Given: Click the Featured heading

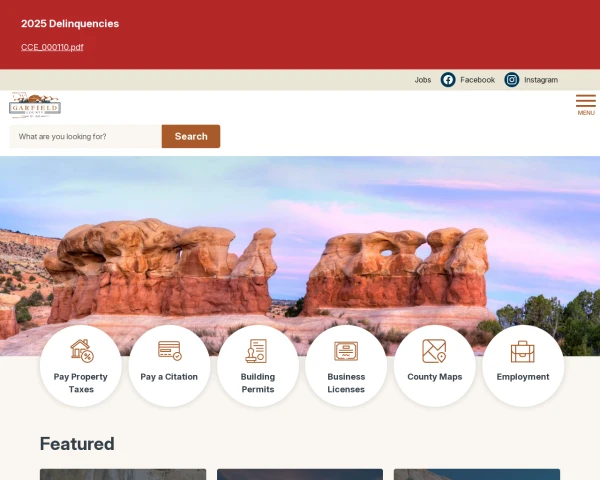Looking at the screenshot, I should coord(77,444).
